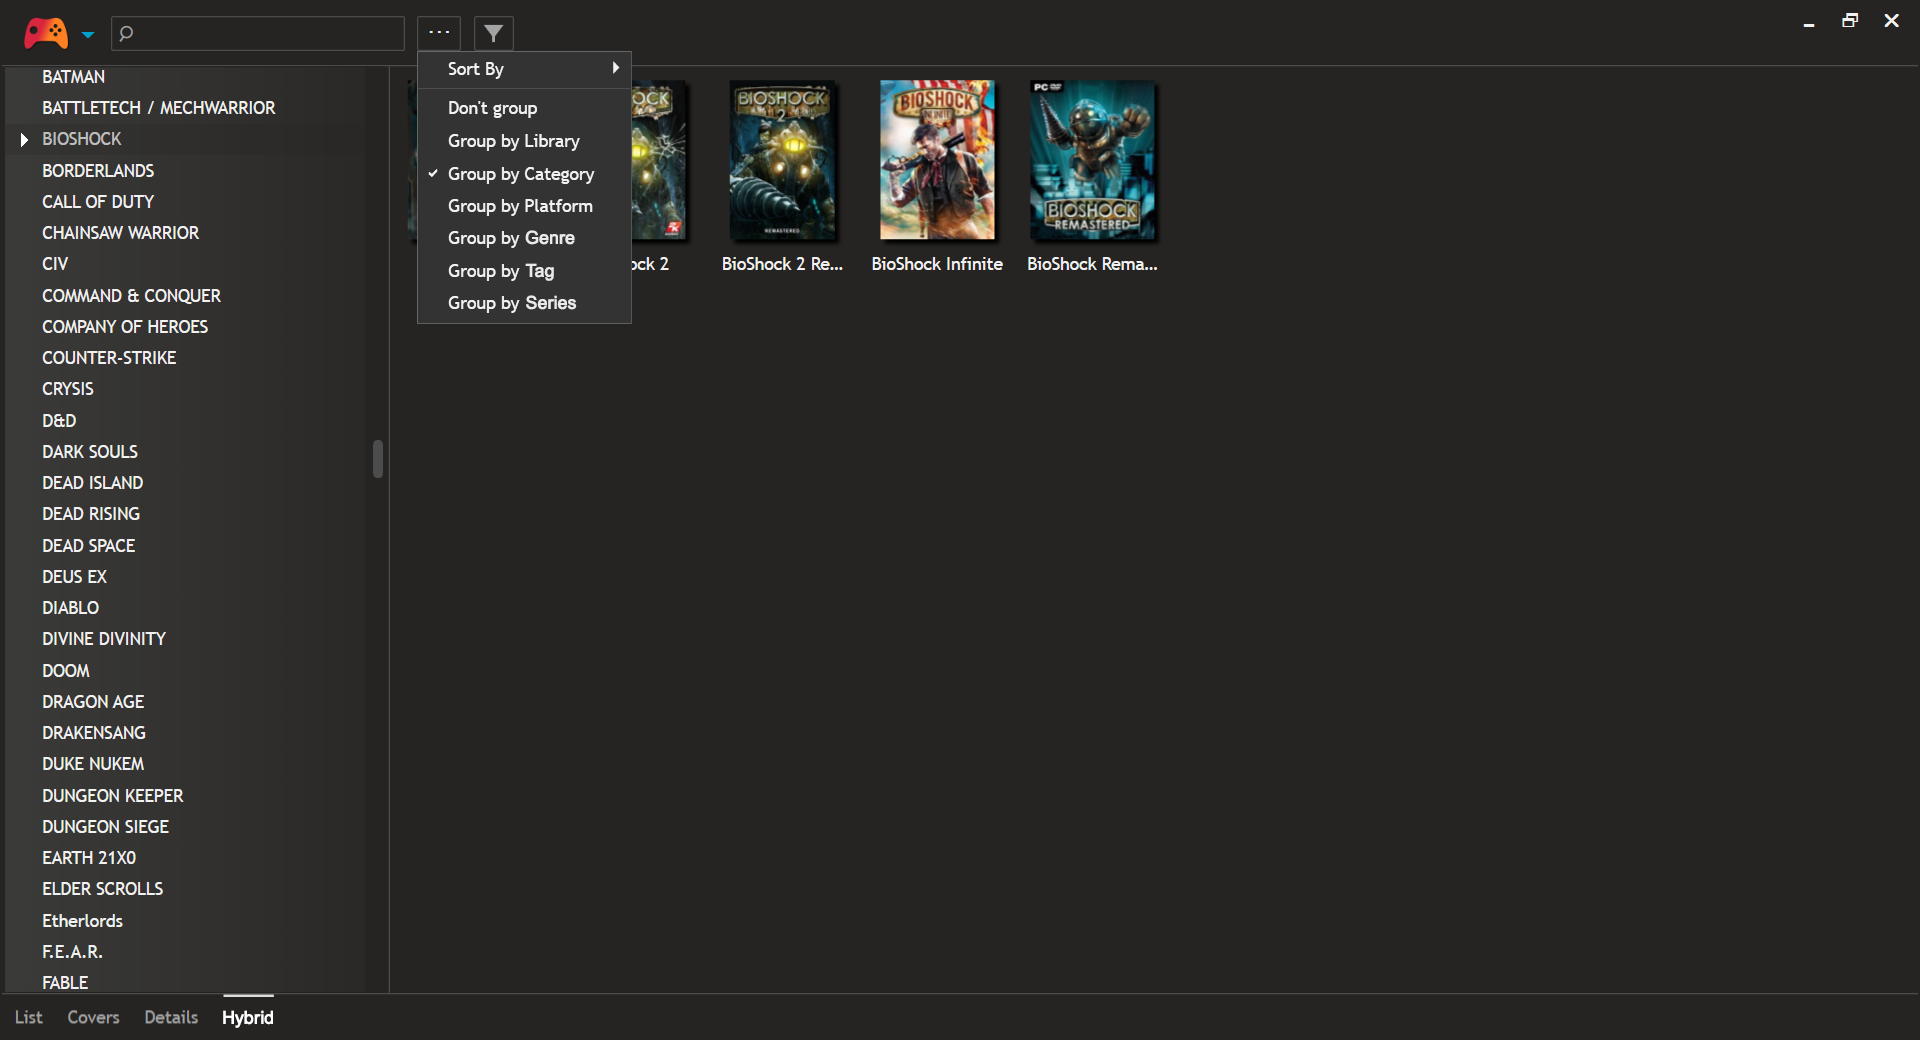The width and height of the screenshot is (1920, 1040).
Task: Restore down the Playnite window
Action: click(1850, 21)
